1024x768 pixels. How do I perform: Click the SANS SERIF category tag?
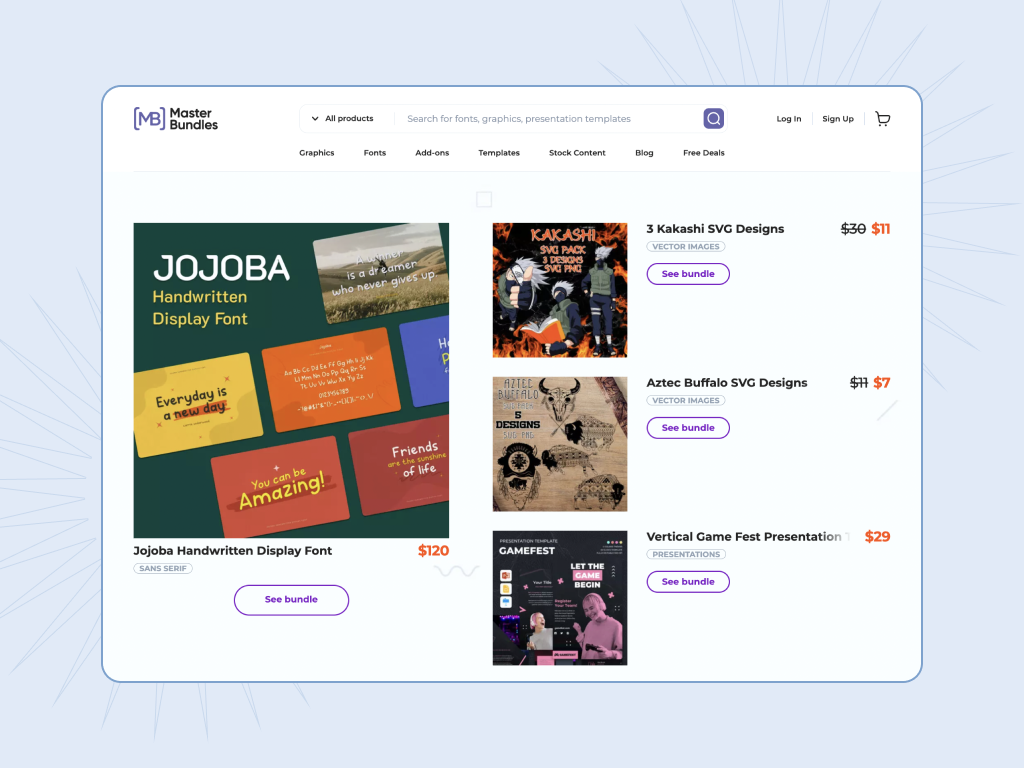tap(163, 568)
